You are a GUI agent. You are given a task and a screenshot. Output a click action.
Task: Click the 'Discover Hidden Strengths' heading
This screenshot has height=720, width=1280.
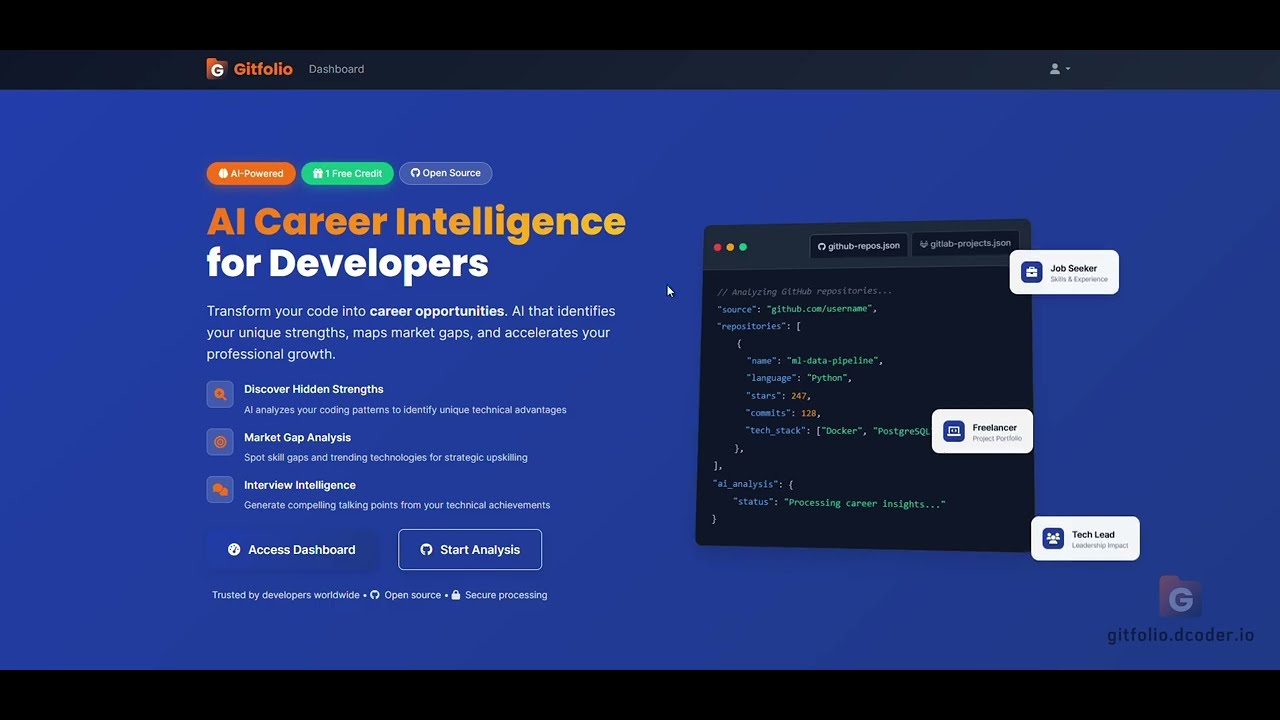pyautogui.click(x=314, y=389)
